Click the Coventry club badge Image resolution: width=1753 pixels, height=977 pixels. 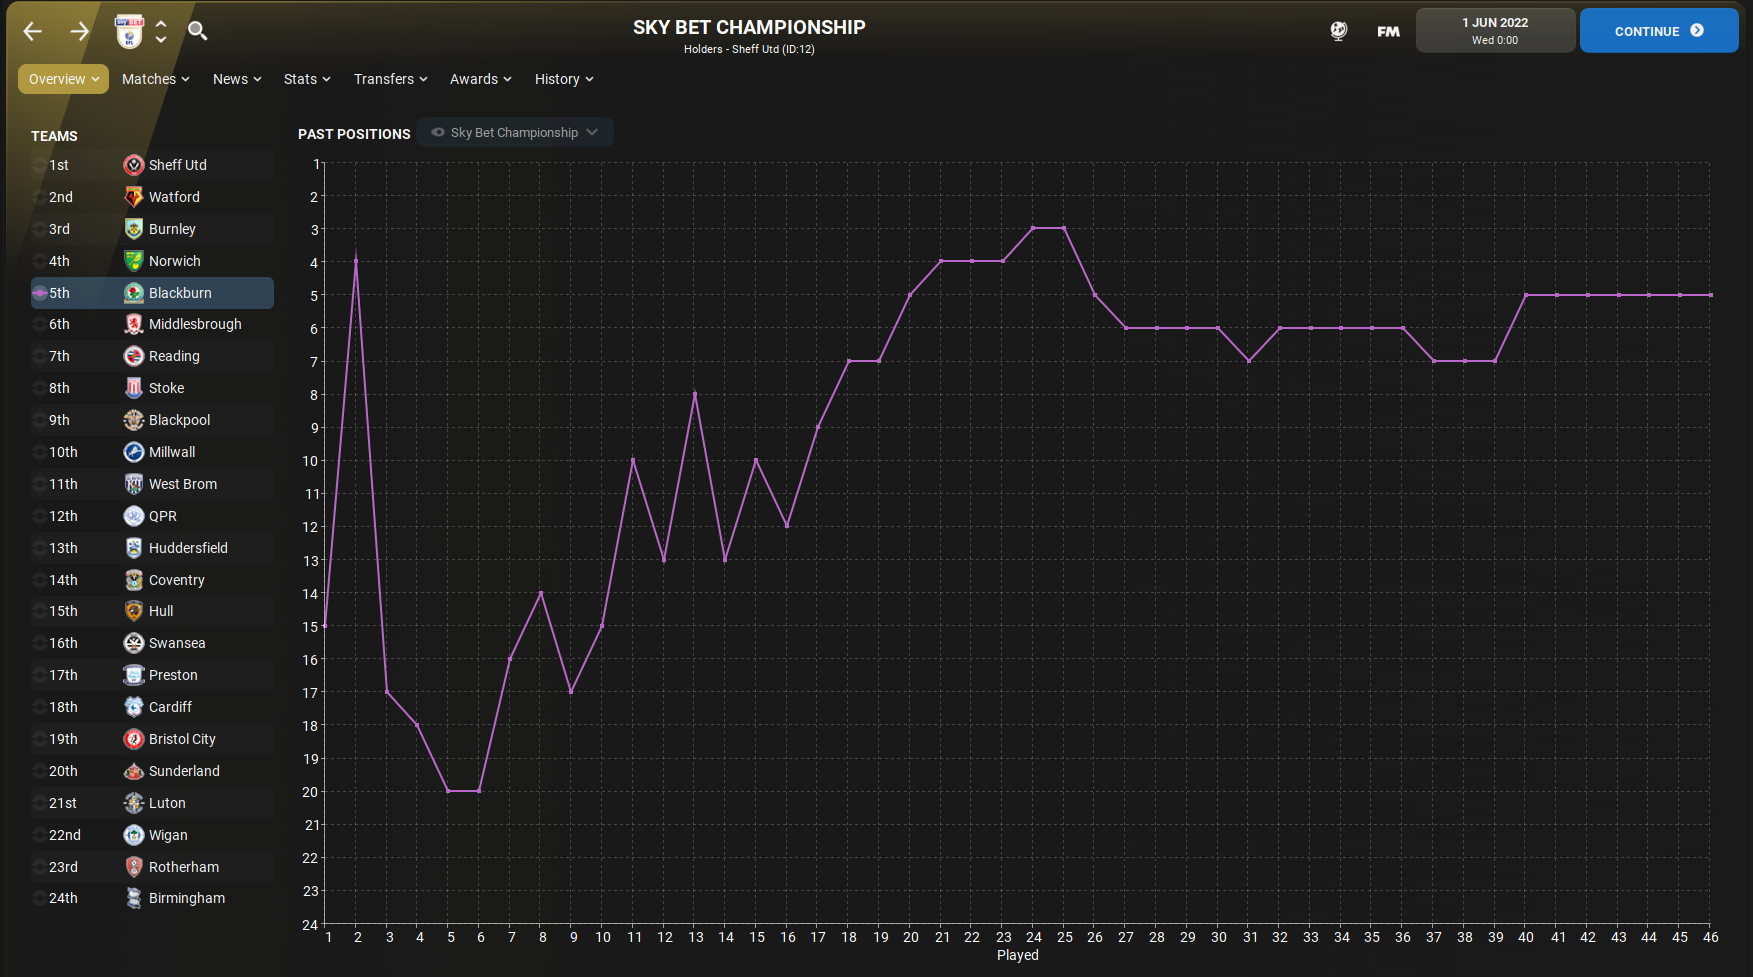[x=134, y=580]
